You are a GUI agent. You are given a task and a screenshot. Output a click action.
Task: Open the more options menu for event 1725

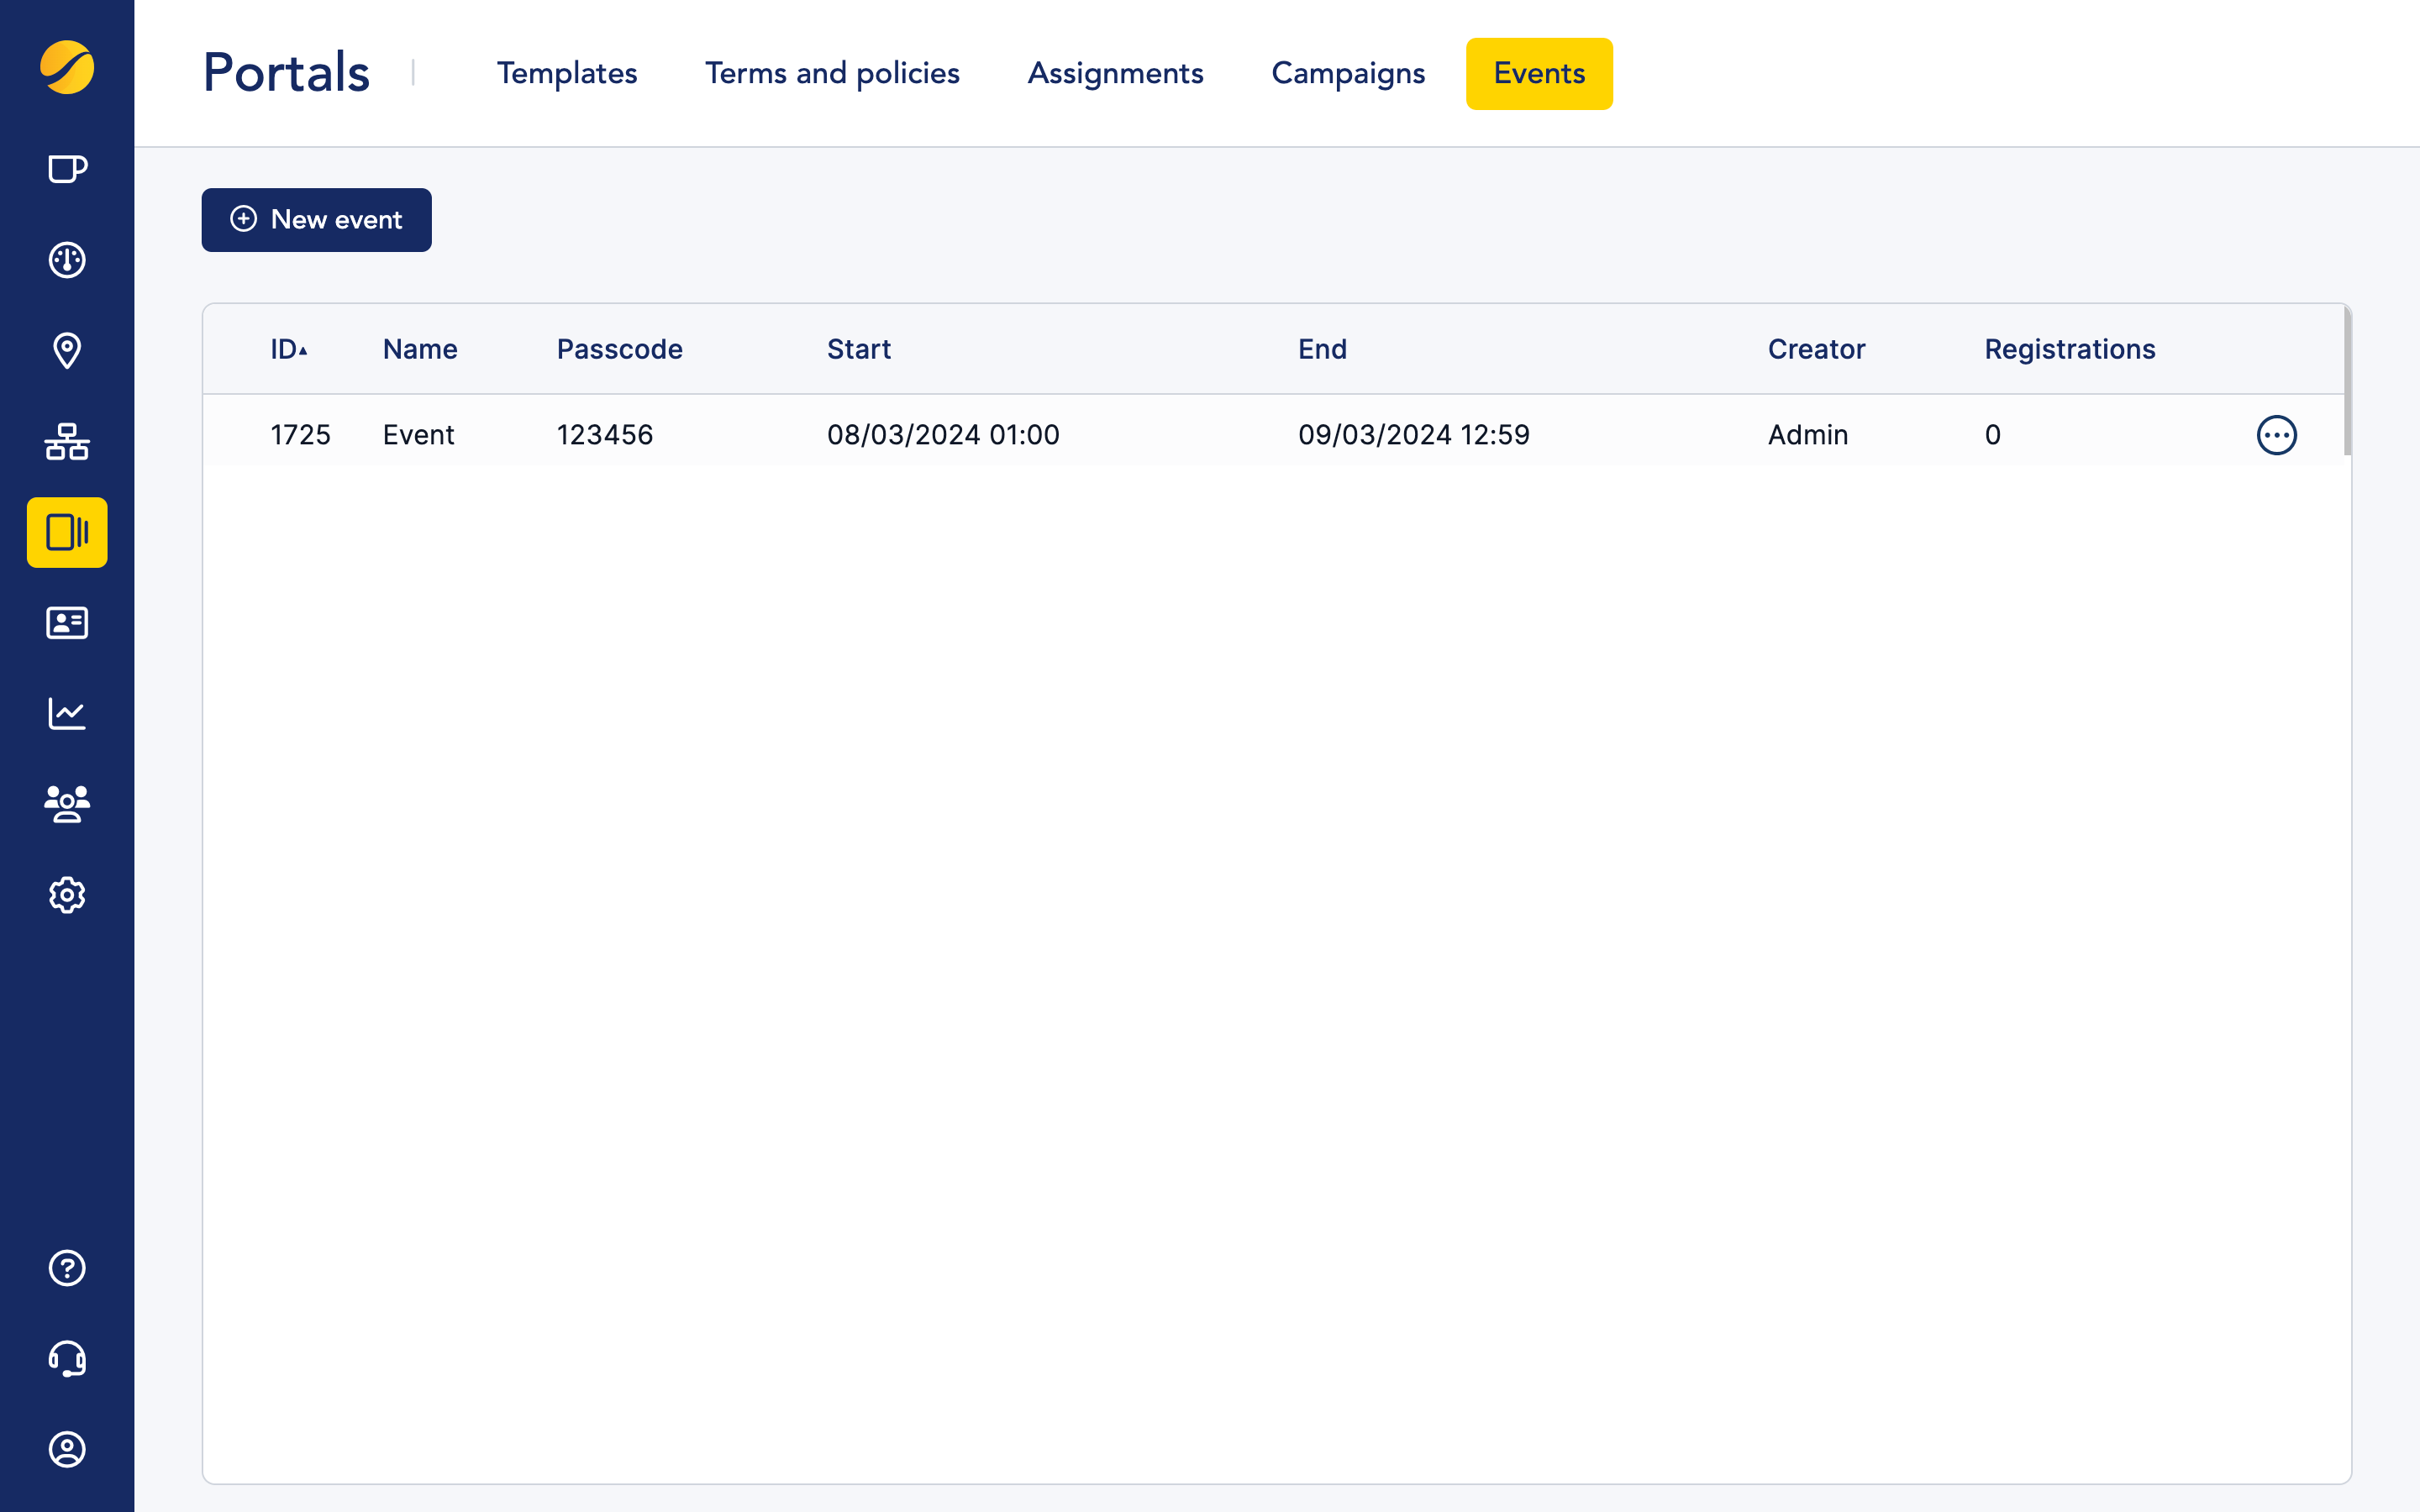[x=2276, y=435]
